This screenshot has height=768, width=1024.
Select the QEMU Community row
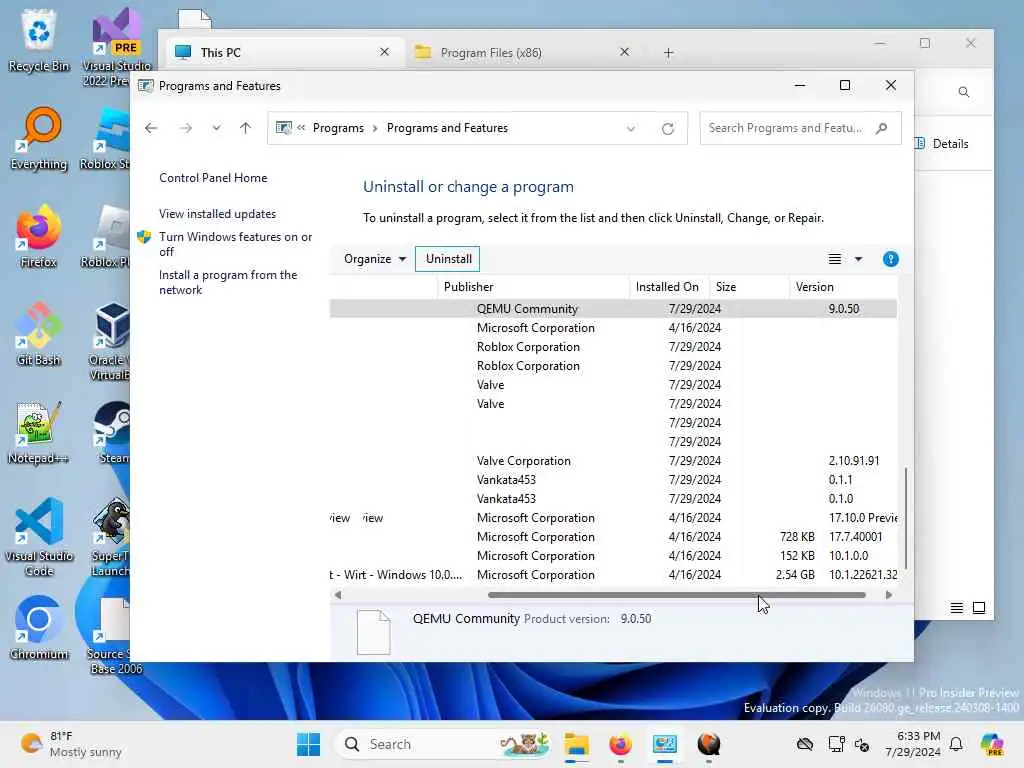[613, 309]
